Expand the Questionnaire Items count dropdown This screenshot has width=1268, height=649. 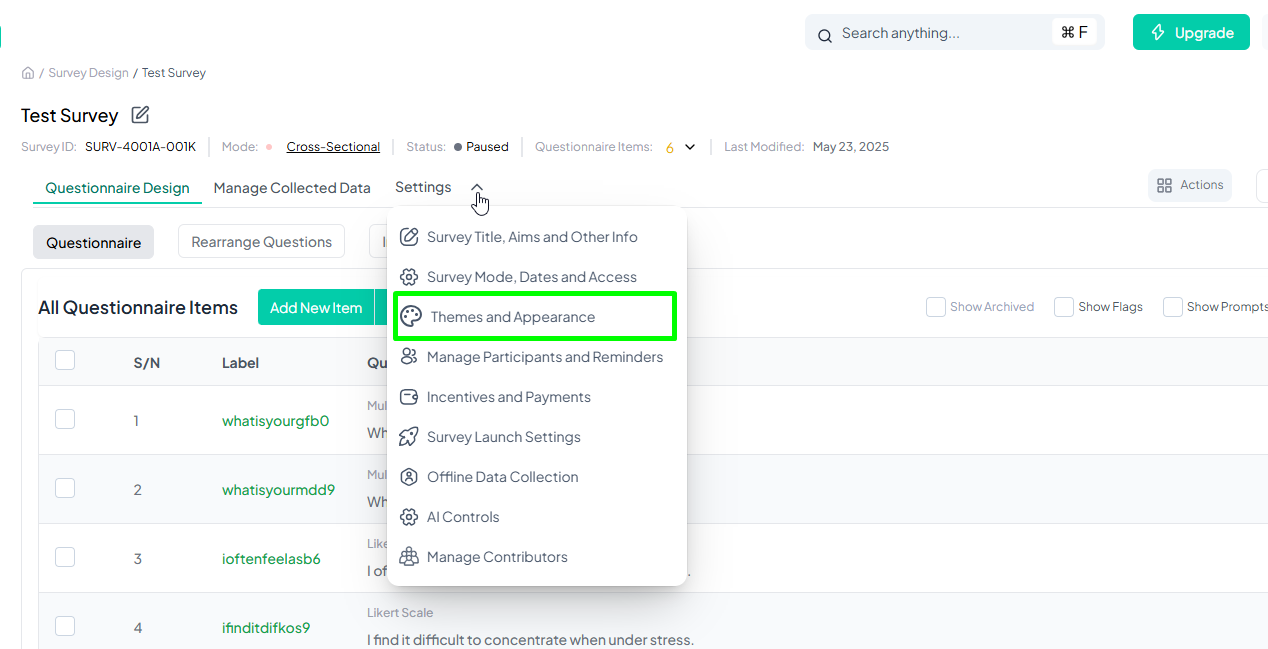tap(690, 147)
